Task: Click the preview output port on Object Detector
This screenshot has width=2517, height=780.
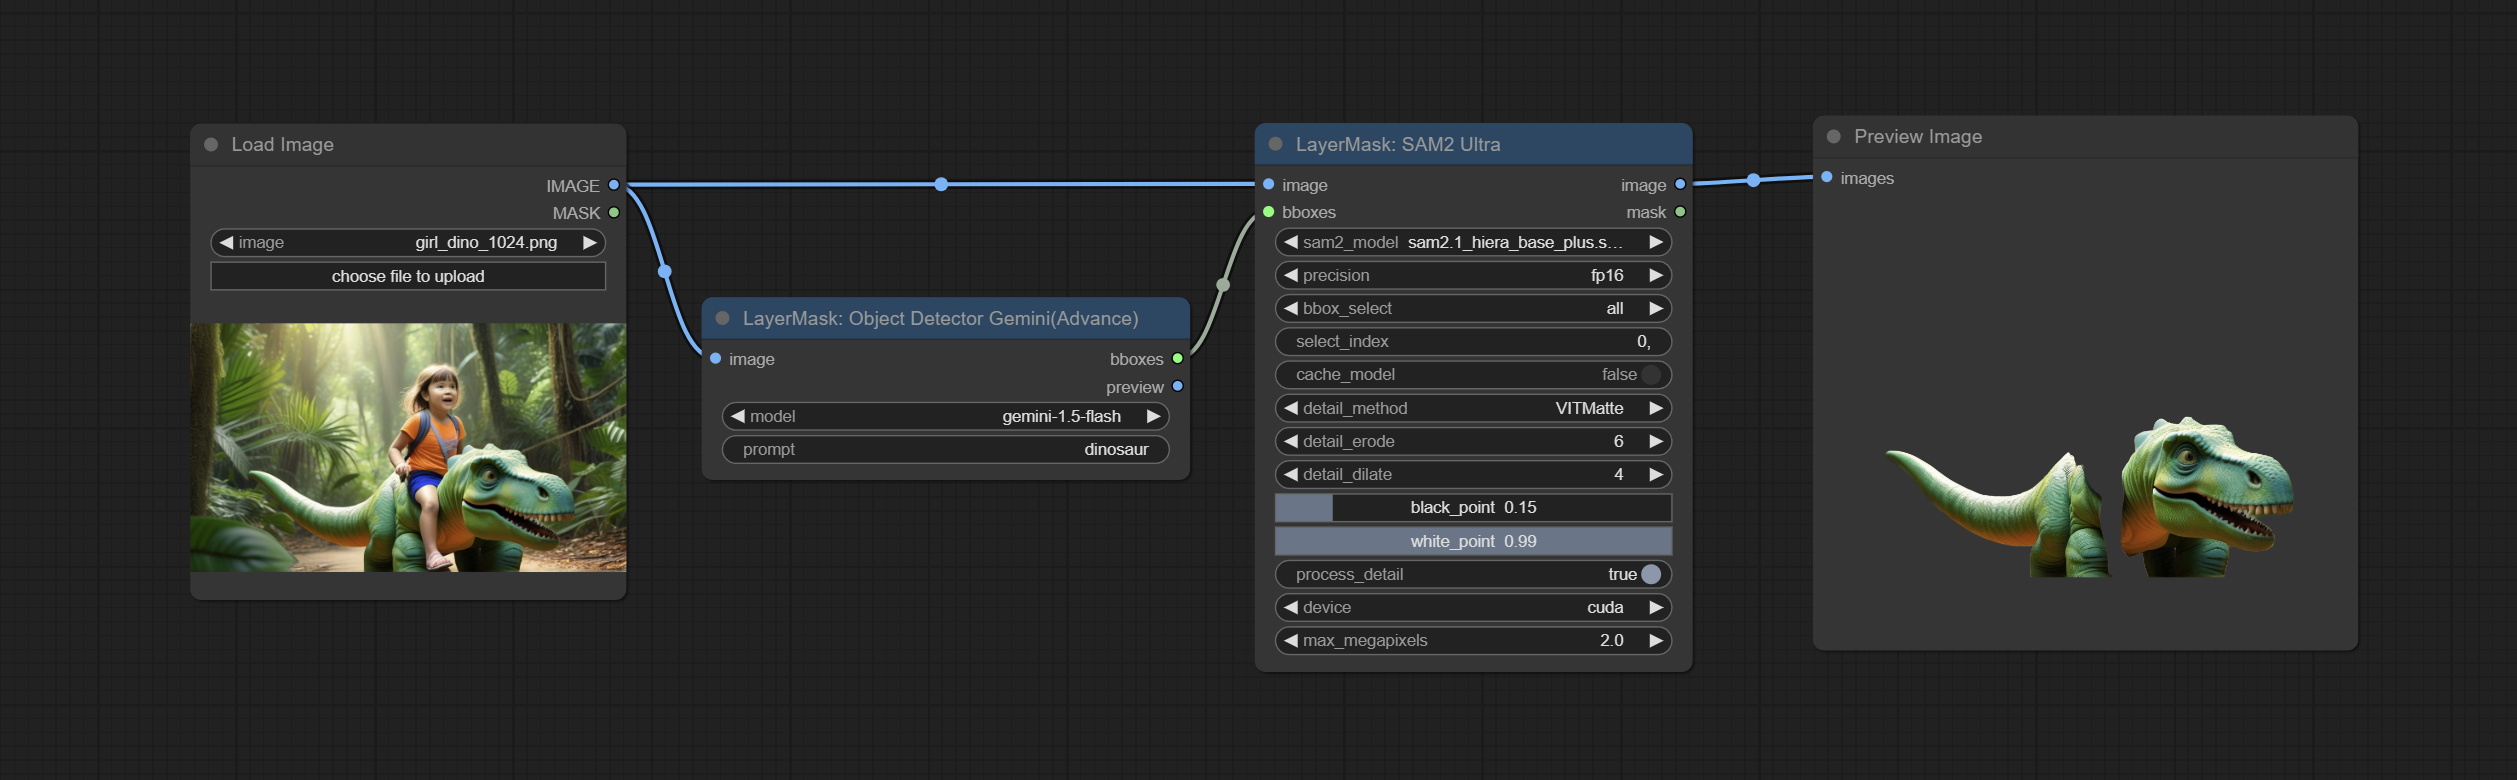Action: pos(1177,387)
